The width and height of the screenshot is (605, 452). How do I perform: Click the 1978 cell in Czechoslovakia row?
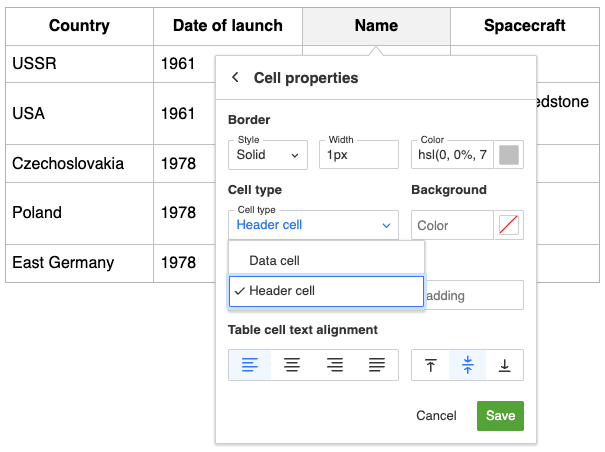click(185, 163)
